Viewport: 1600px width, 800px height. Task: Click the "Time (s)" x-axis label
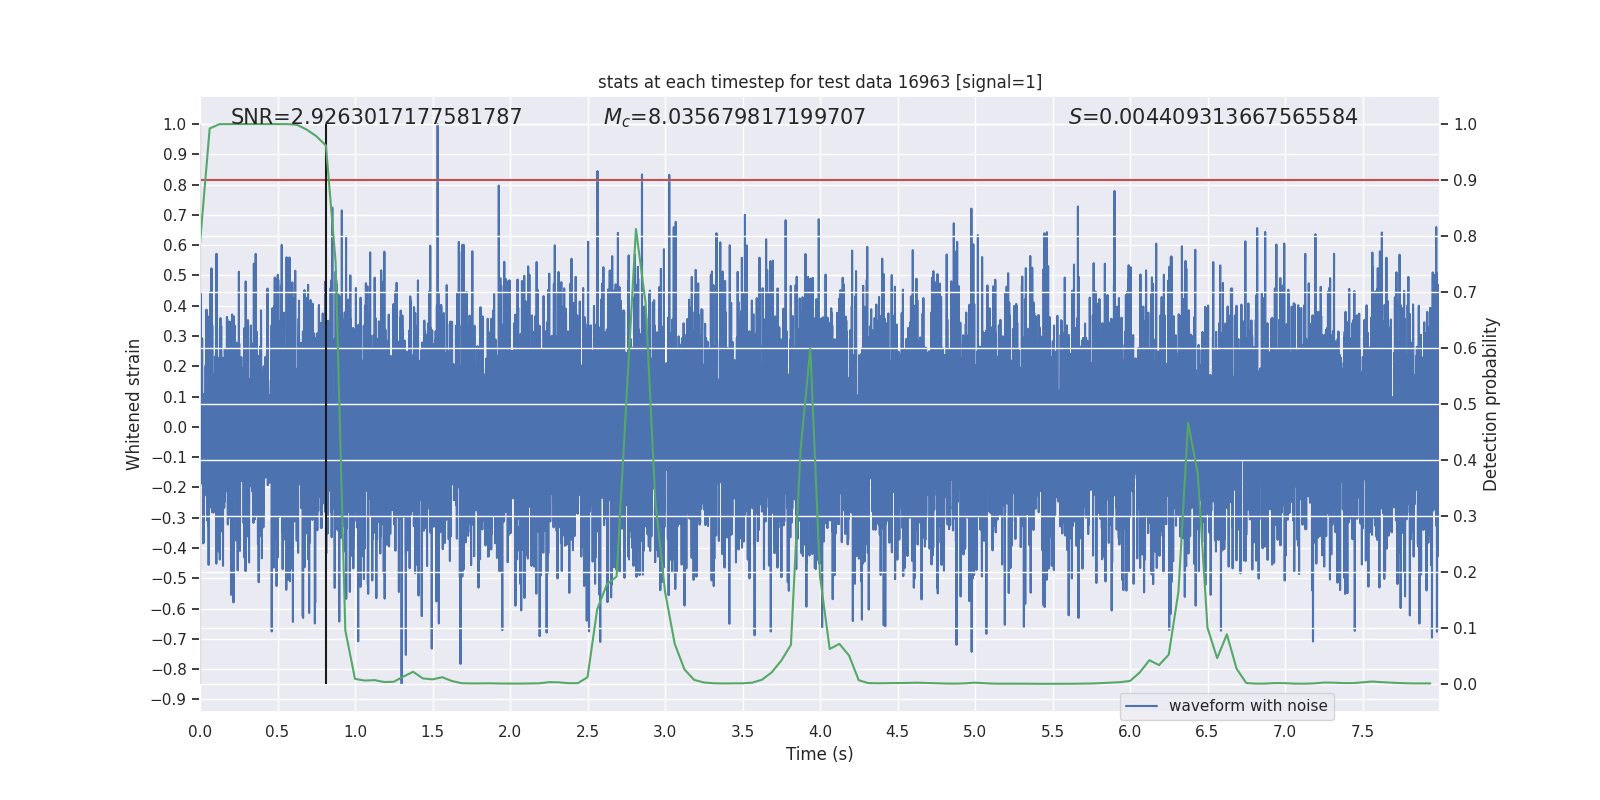point(819,754)
